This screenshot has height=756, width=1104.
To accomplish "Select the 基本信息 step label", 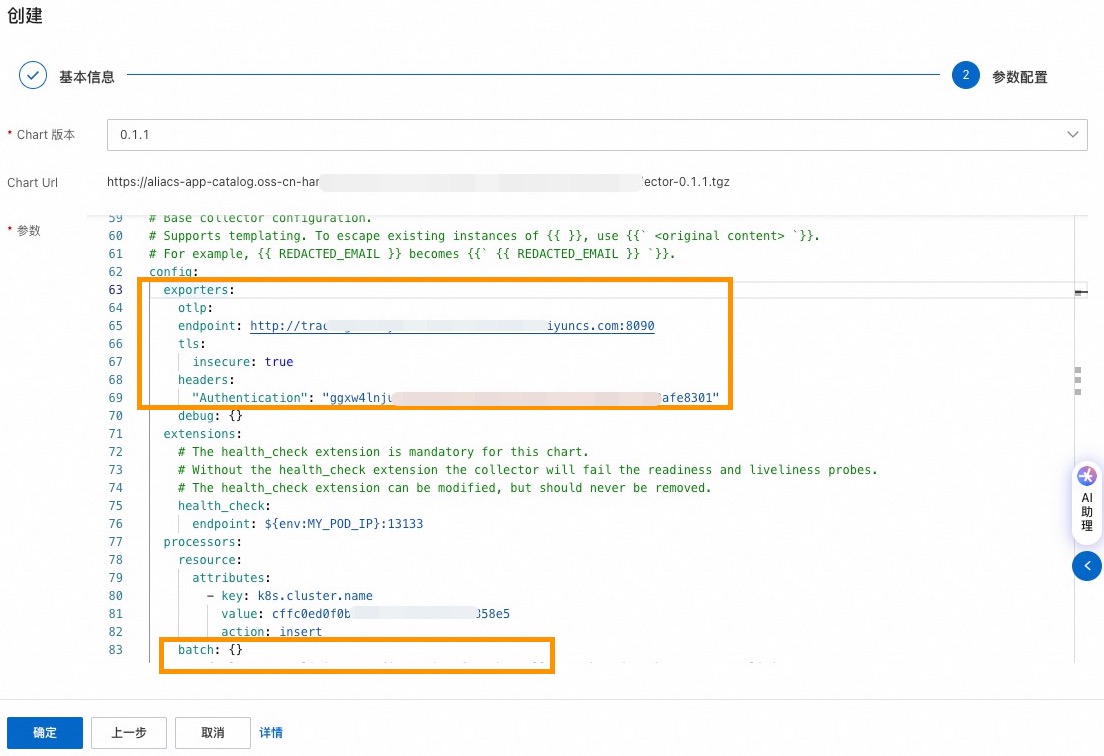I will click(x=87, y=77).
